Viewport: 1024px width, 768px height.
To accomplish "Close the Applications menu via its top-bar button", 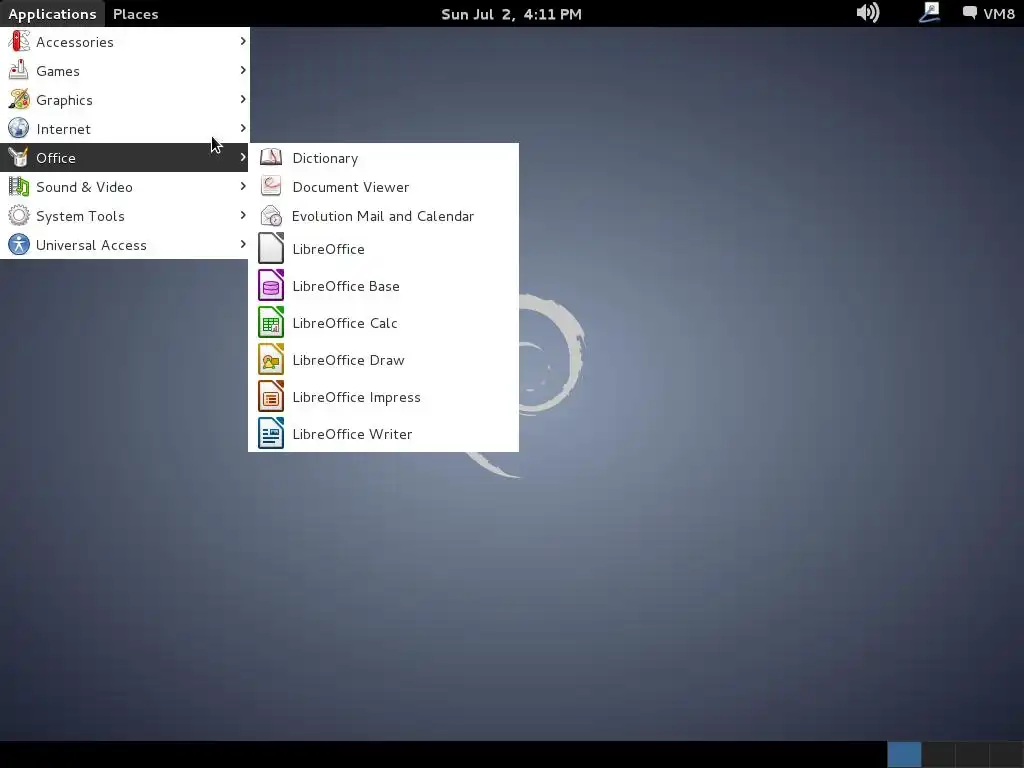I will (52, 14).
